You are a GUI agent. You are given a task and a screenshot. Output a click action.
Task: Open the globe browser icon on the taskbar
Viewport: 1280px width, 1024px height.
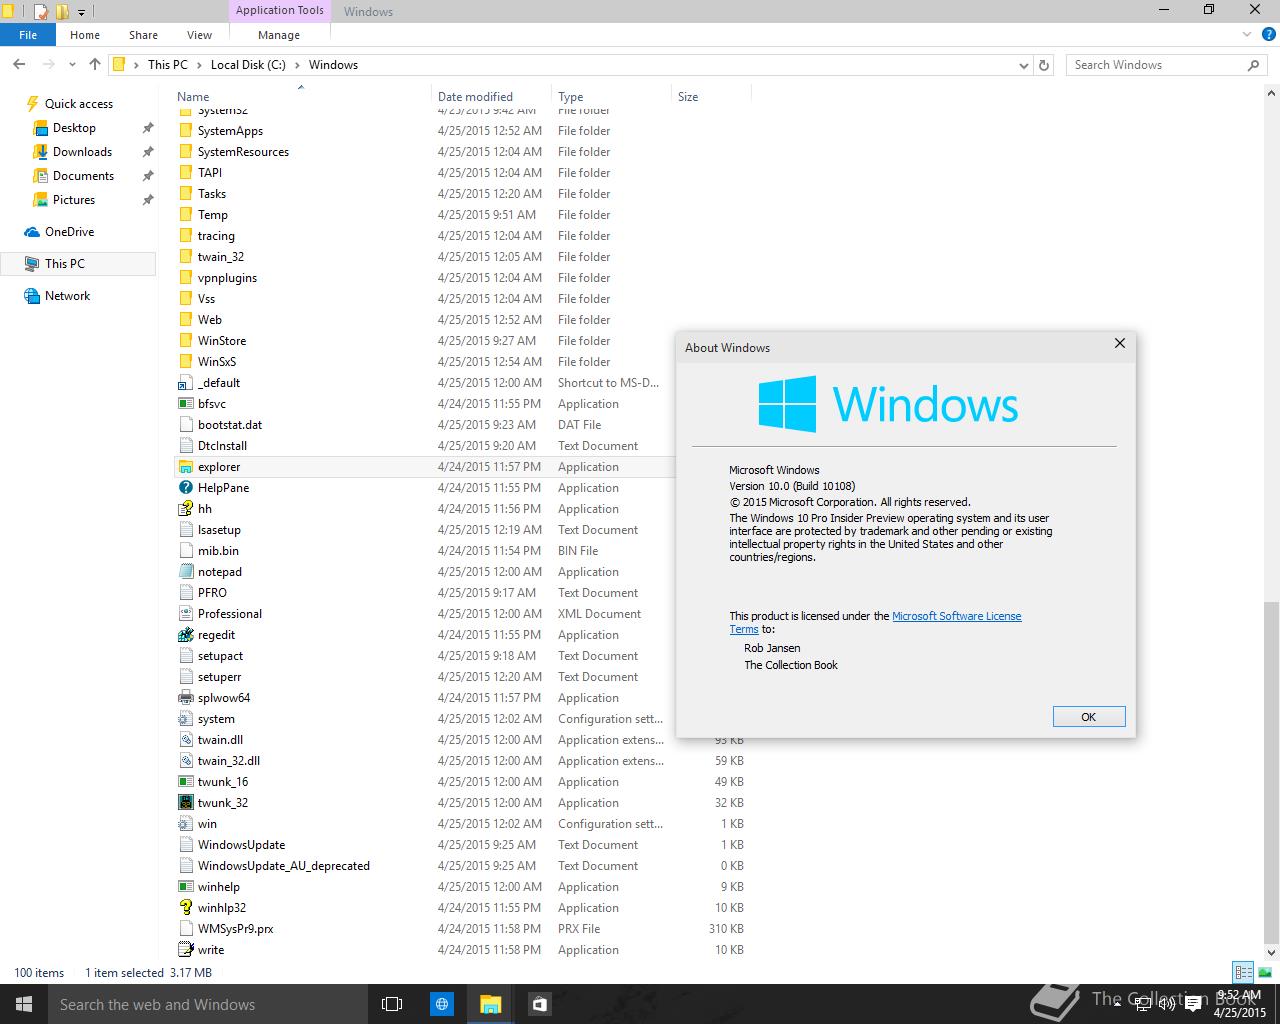click(441, 1004)
